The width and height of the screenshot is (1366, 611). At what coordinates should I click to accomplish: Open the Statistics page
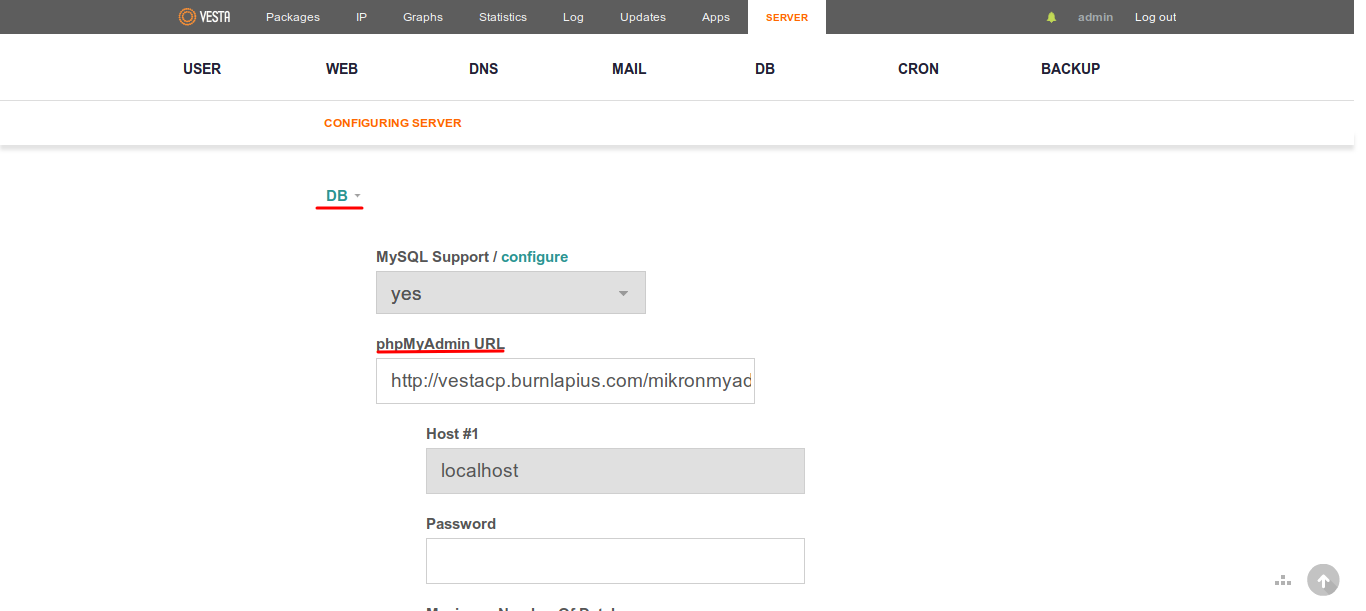(503, 17)
